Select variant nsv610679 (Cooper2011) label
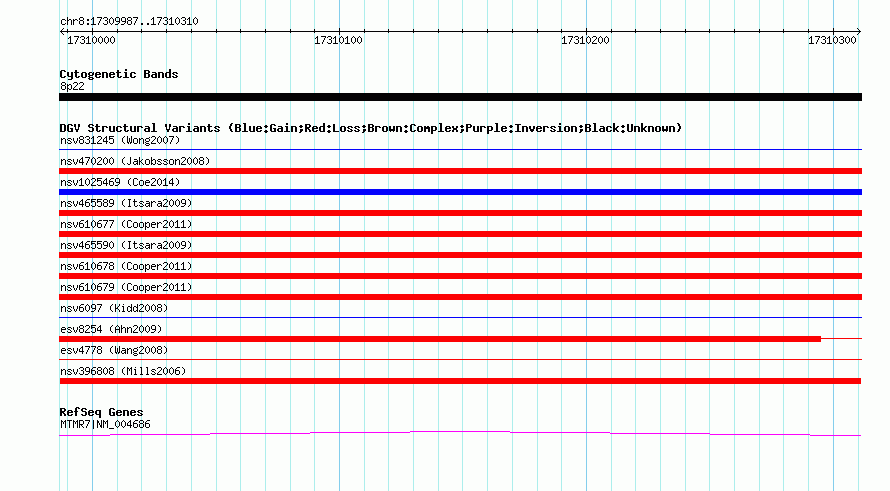The width and height of the screenshot is (890, 491). click(126, 287)
